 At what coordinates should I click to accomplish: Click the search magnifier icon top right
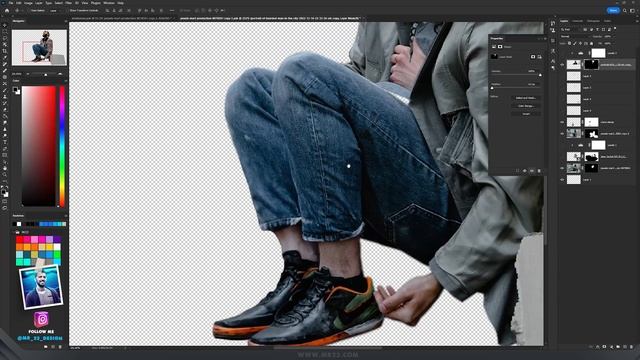coord(624,11)
